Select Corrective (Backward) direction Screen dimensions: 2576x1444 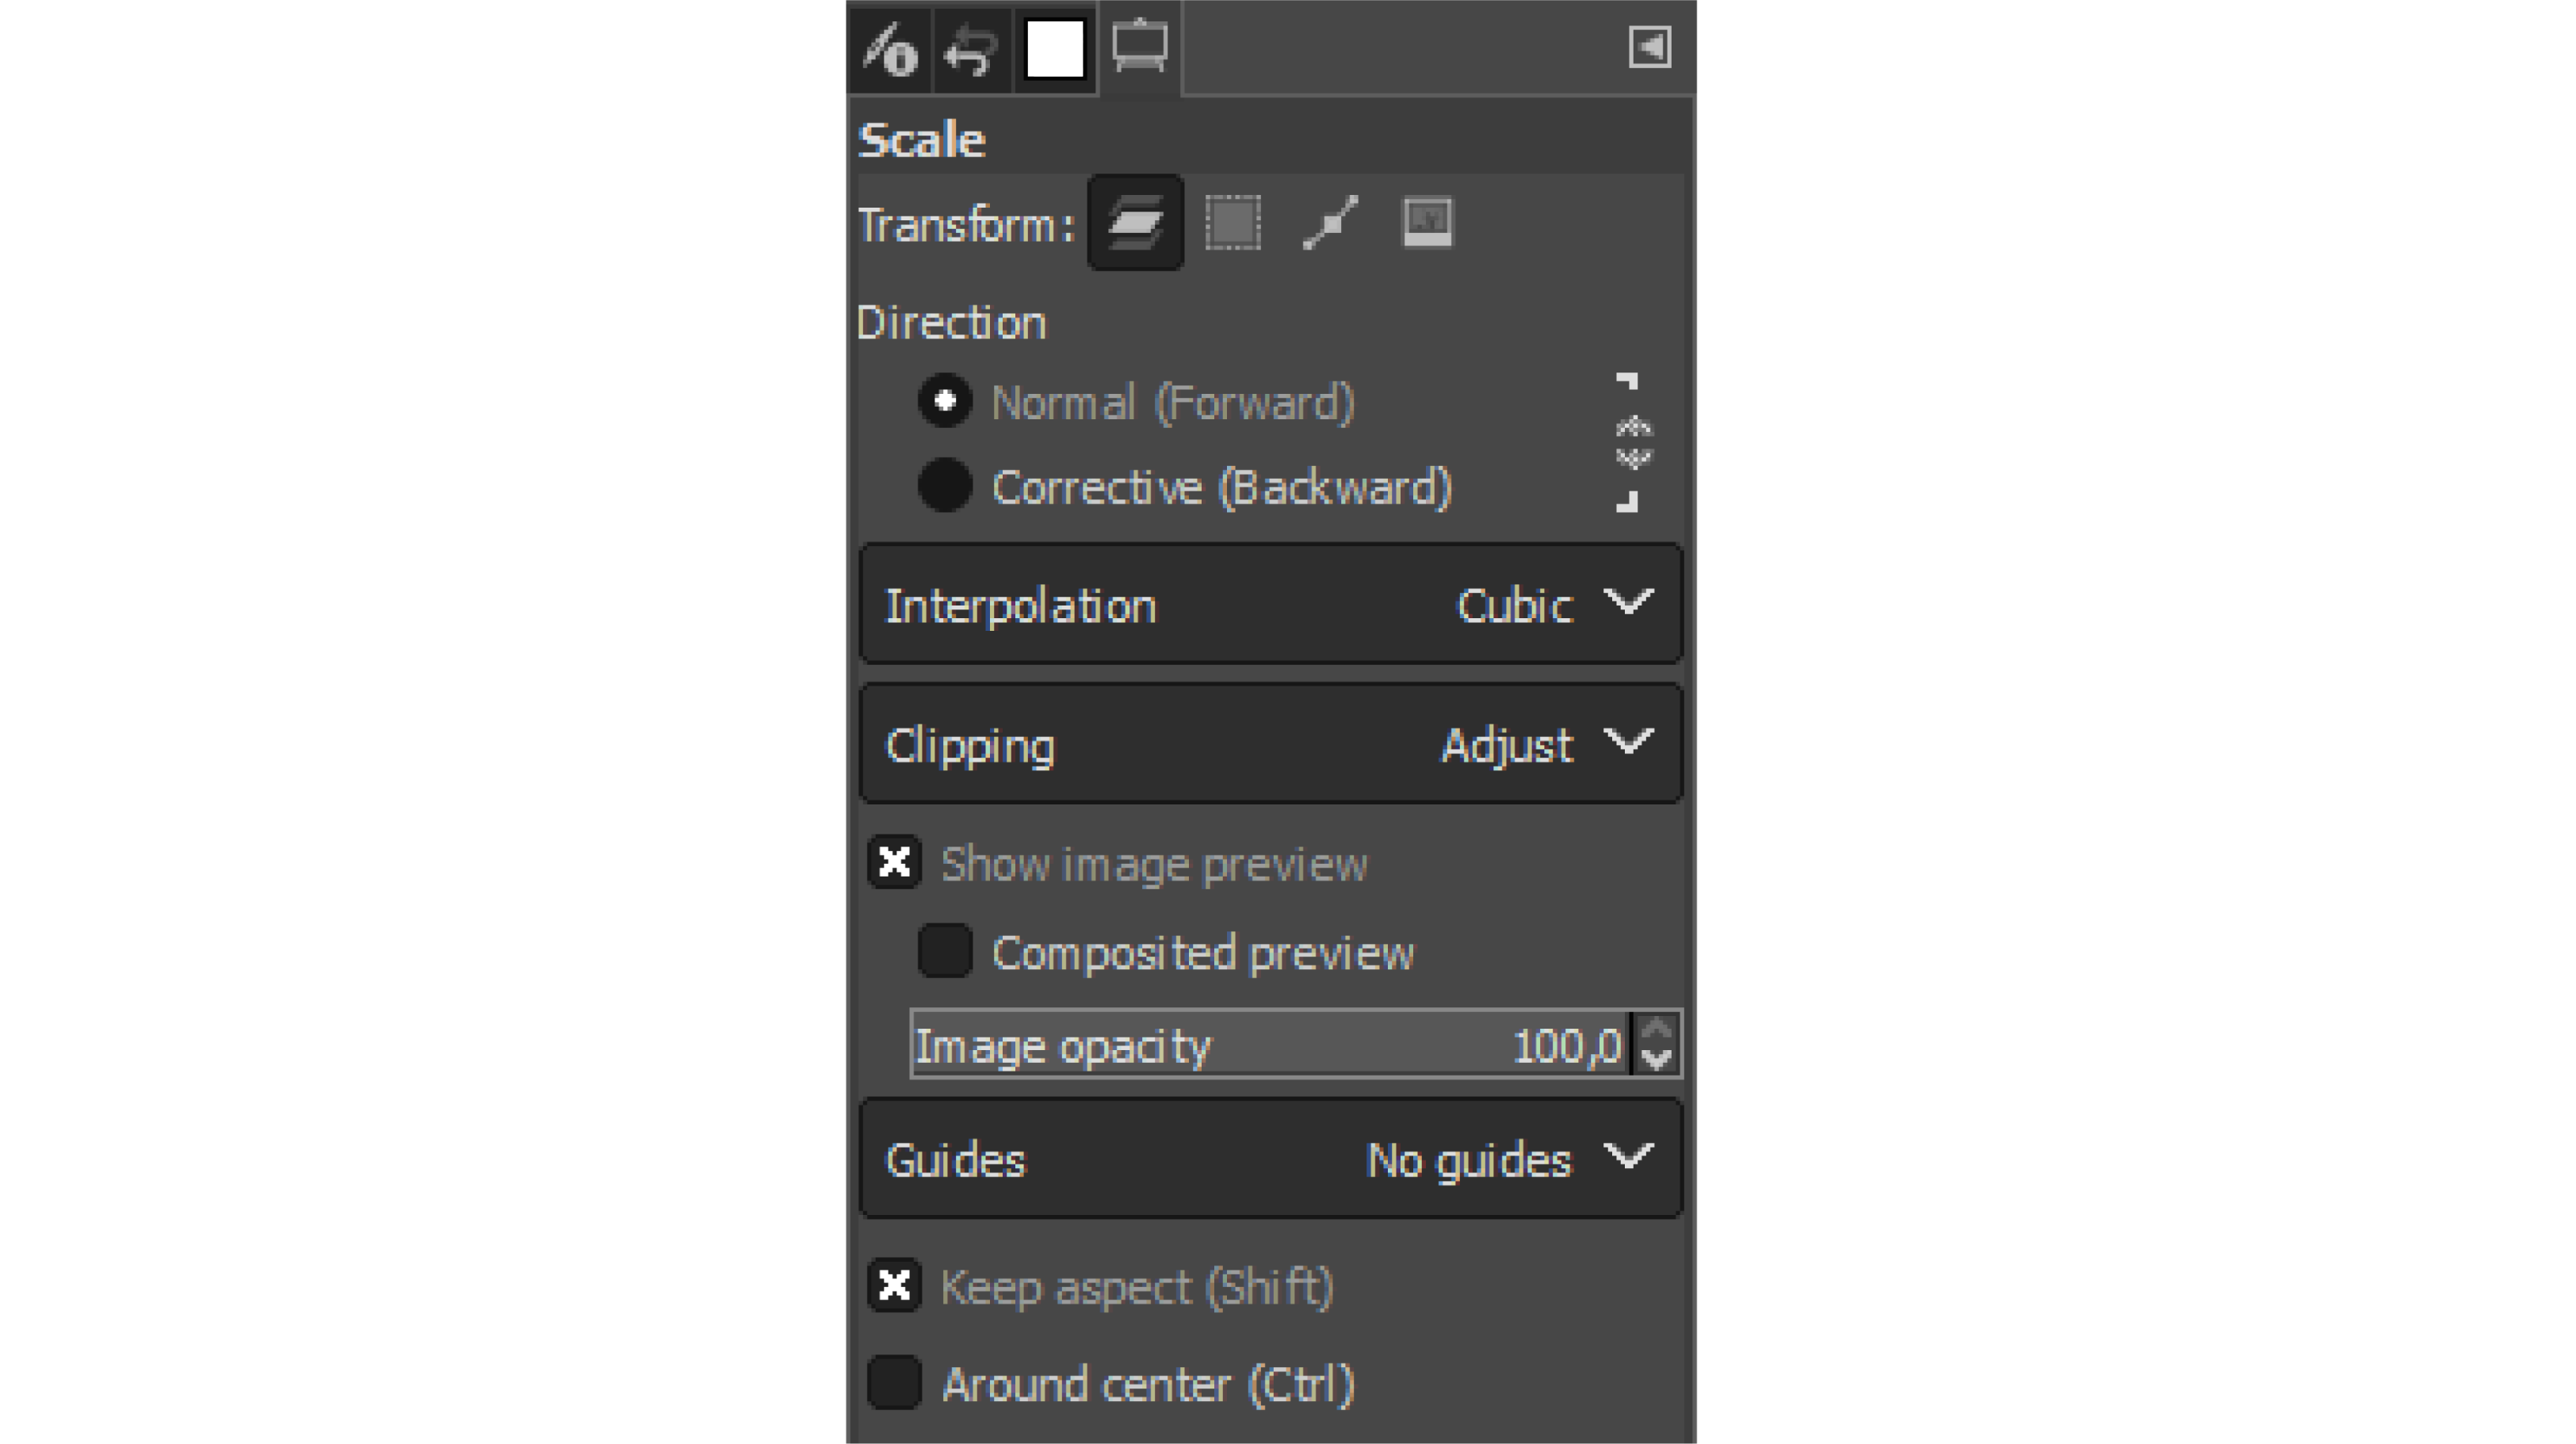click(1185, 487)
